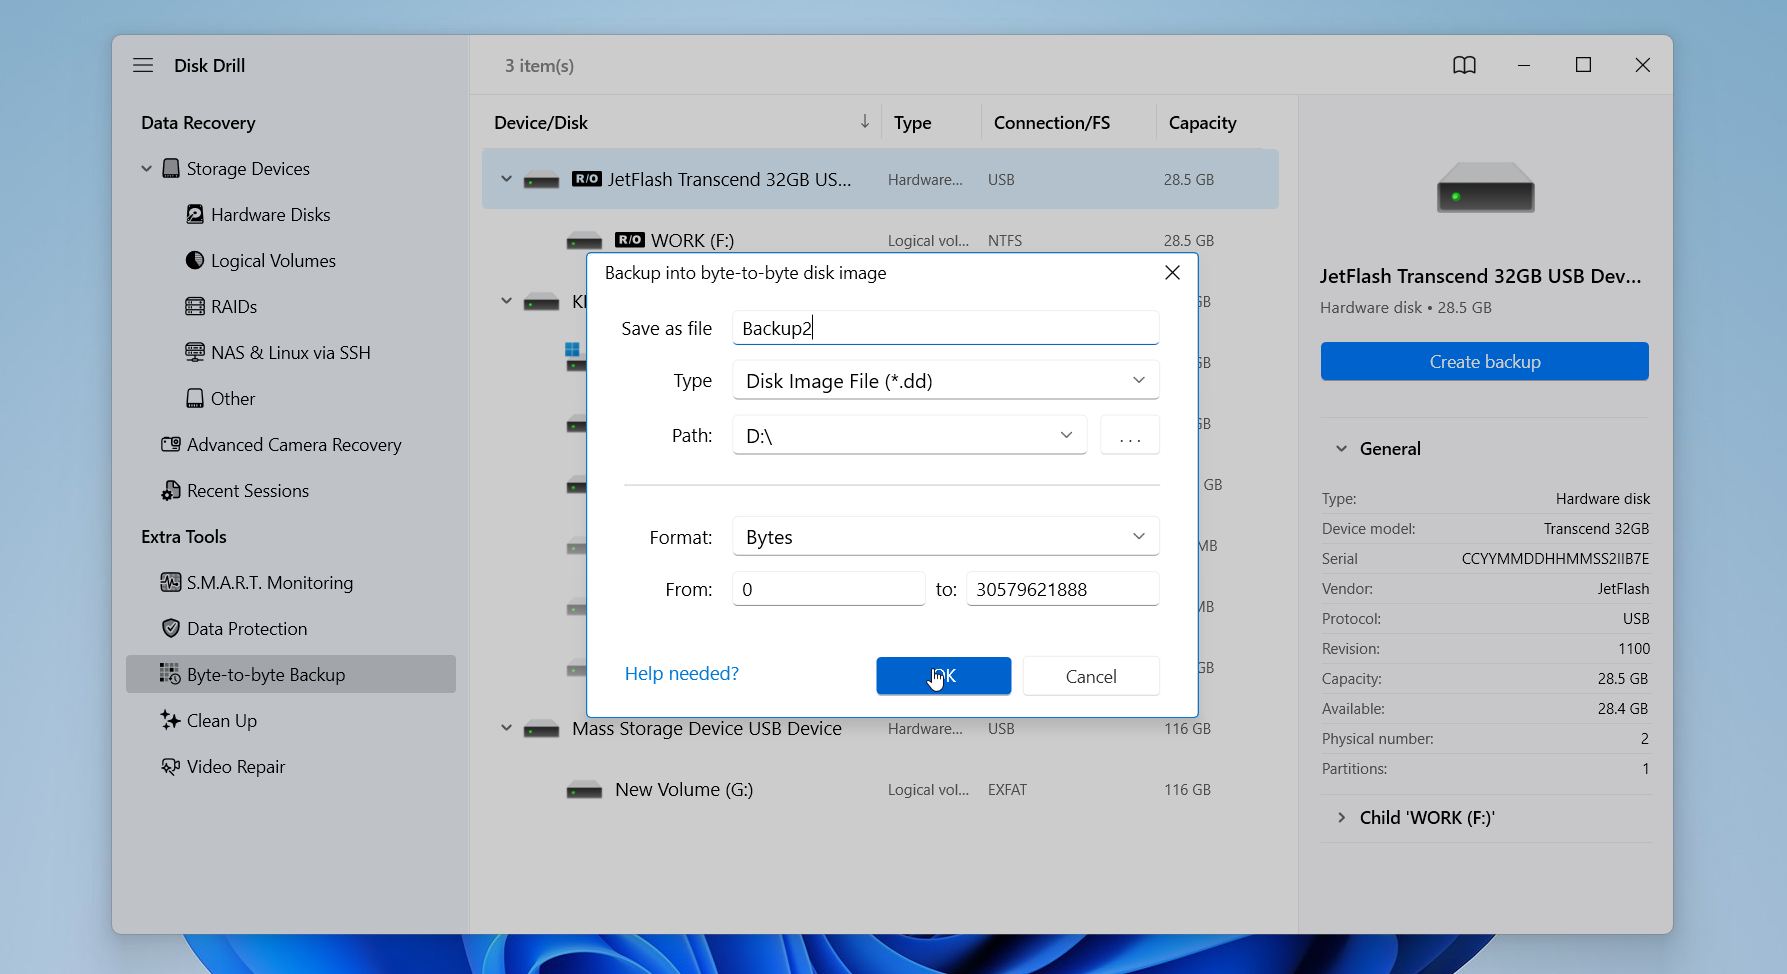Open the Path dropdown showing D:\
1787x974 pixels.
(909, 435)
